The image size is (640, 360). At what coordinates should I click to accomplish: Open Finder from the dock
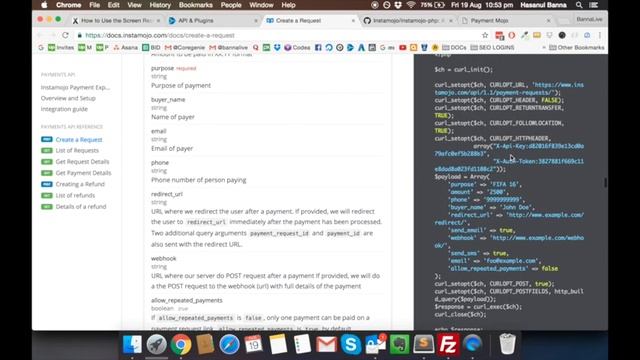(132, 344)
